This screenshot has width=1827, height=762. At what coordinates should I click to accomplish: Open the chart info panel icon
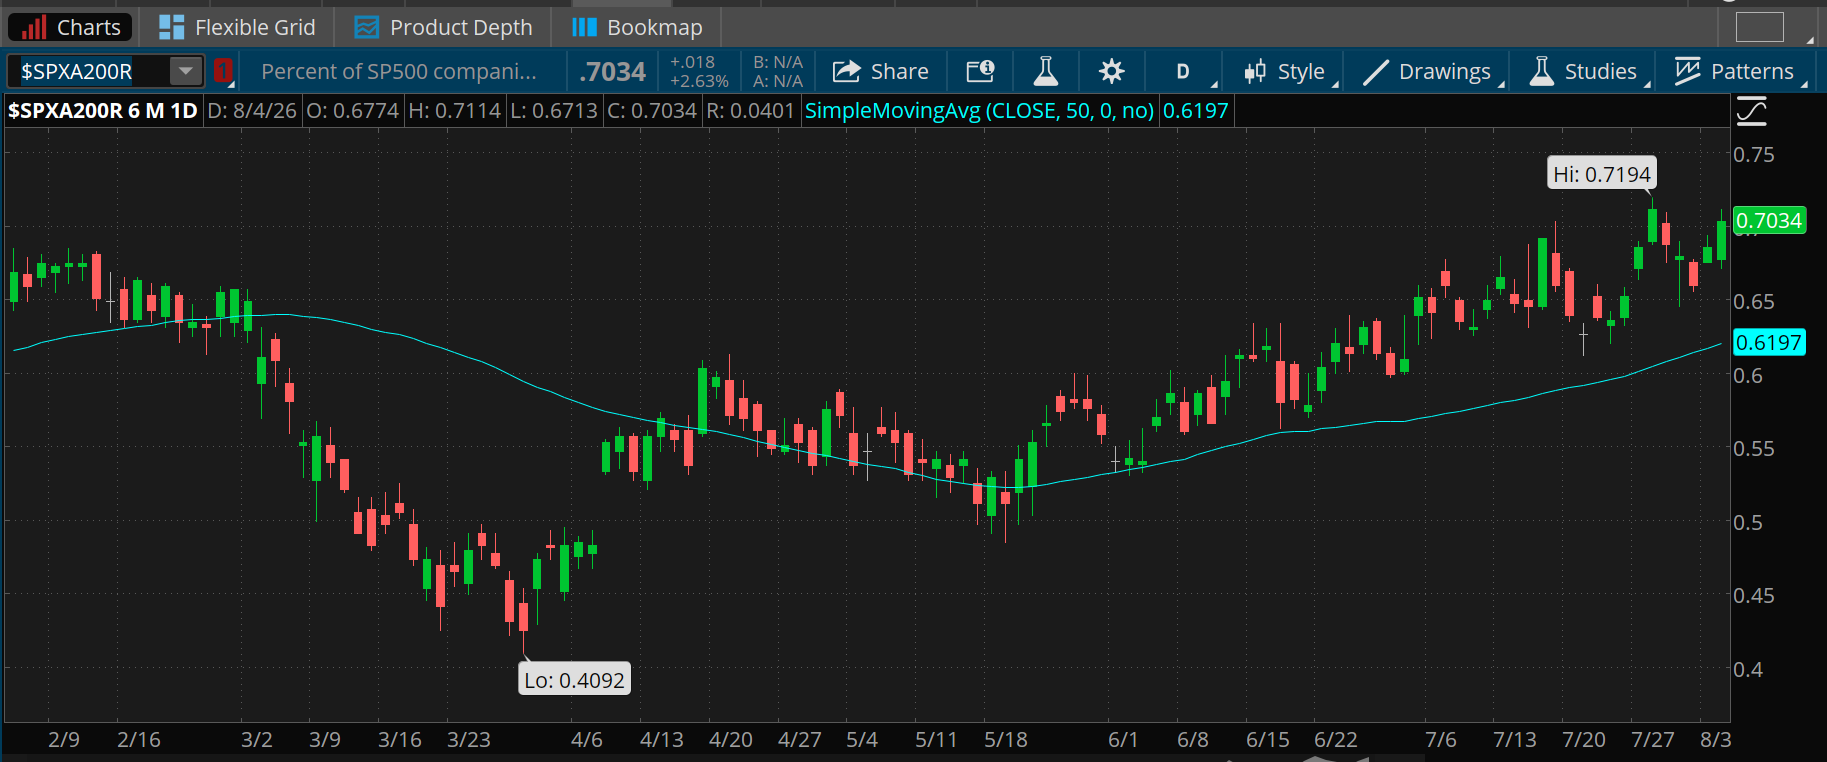[980, 71]
